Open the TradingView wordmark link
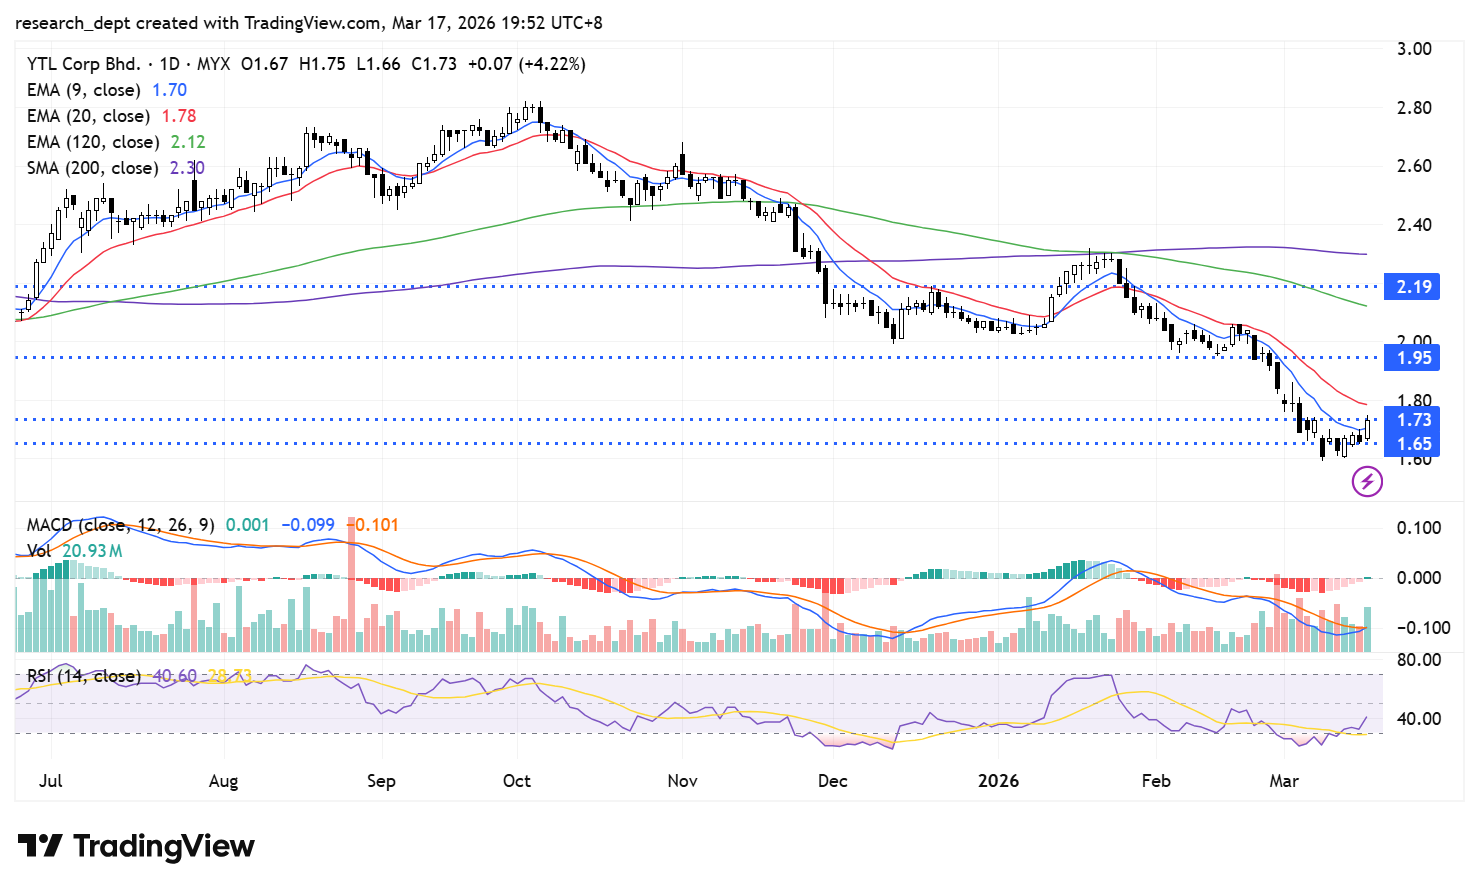Screen dimensions: 1479x891 pos(164,846)
